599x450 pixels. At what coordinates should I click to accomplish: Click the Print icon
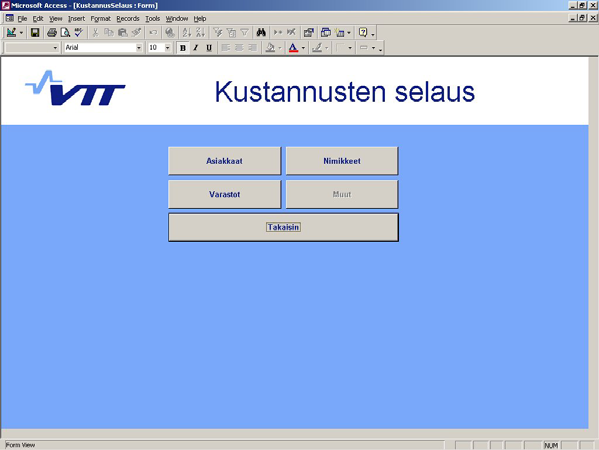52,33
